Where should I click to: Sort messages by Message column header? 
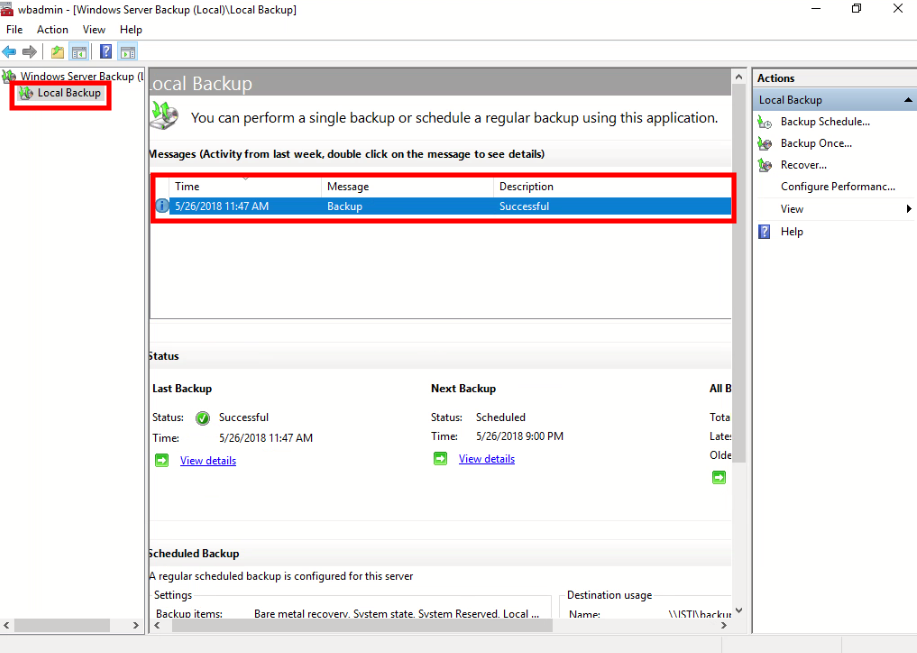pyautogui.click(x=407, y=186)
